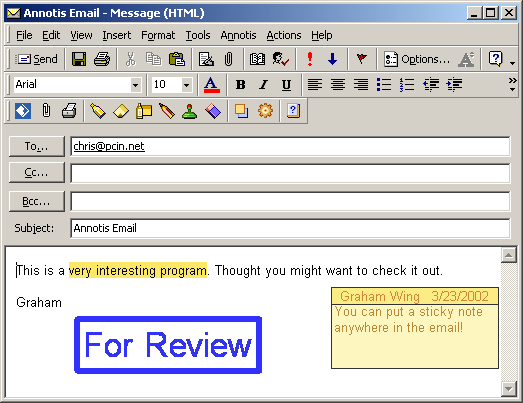The height and width of the screenshot is (403, 523).
Task: Align text left
Action: point(315,85)
